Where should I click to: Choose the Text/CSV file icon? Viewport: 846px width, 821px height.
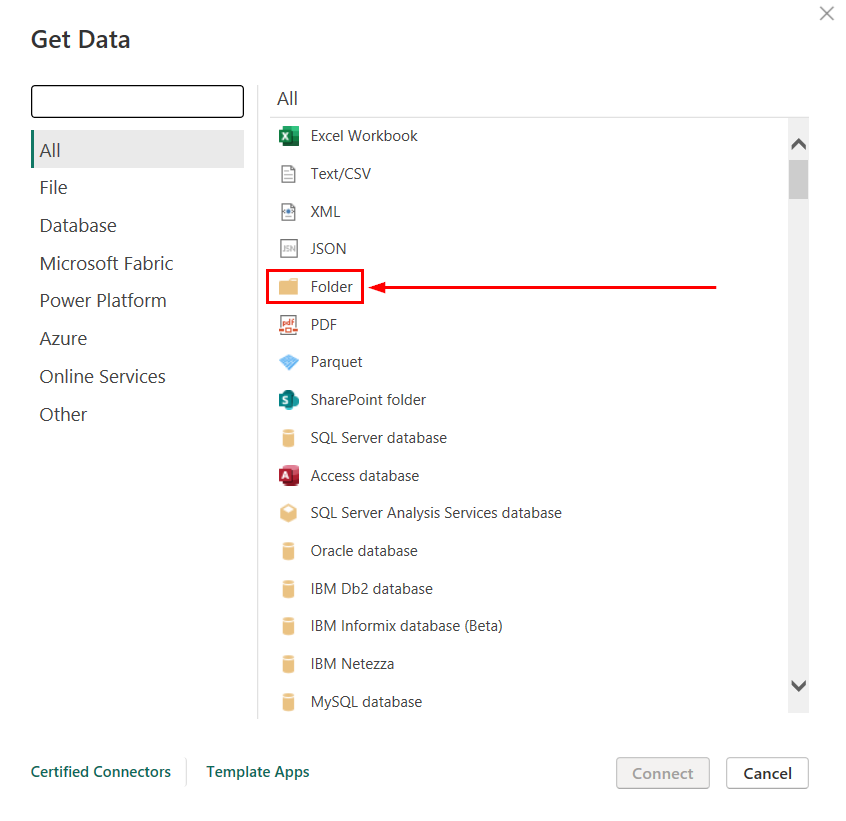289,174
